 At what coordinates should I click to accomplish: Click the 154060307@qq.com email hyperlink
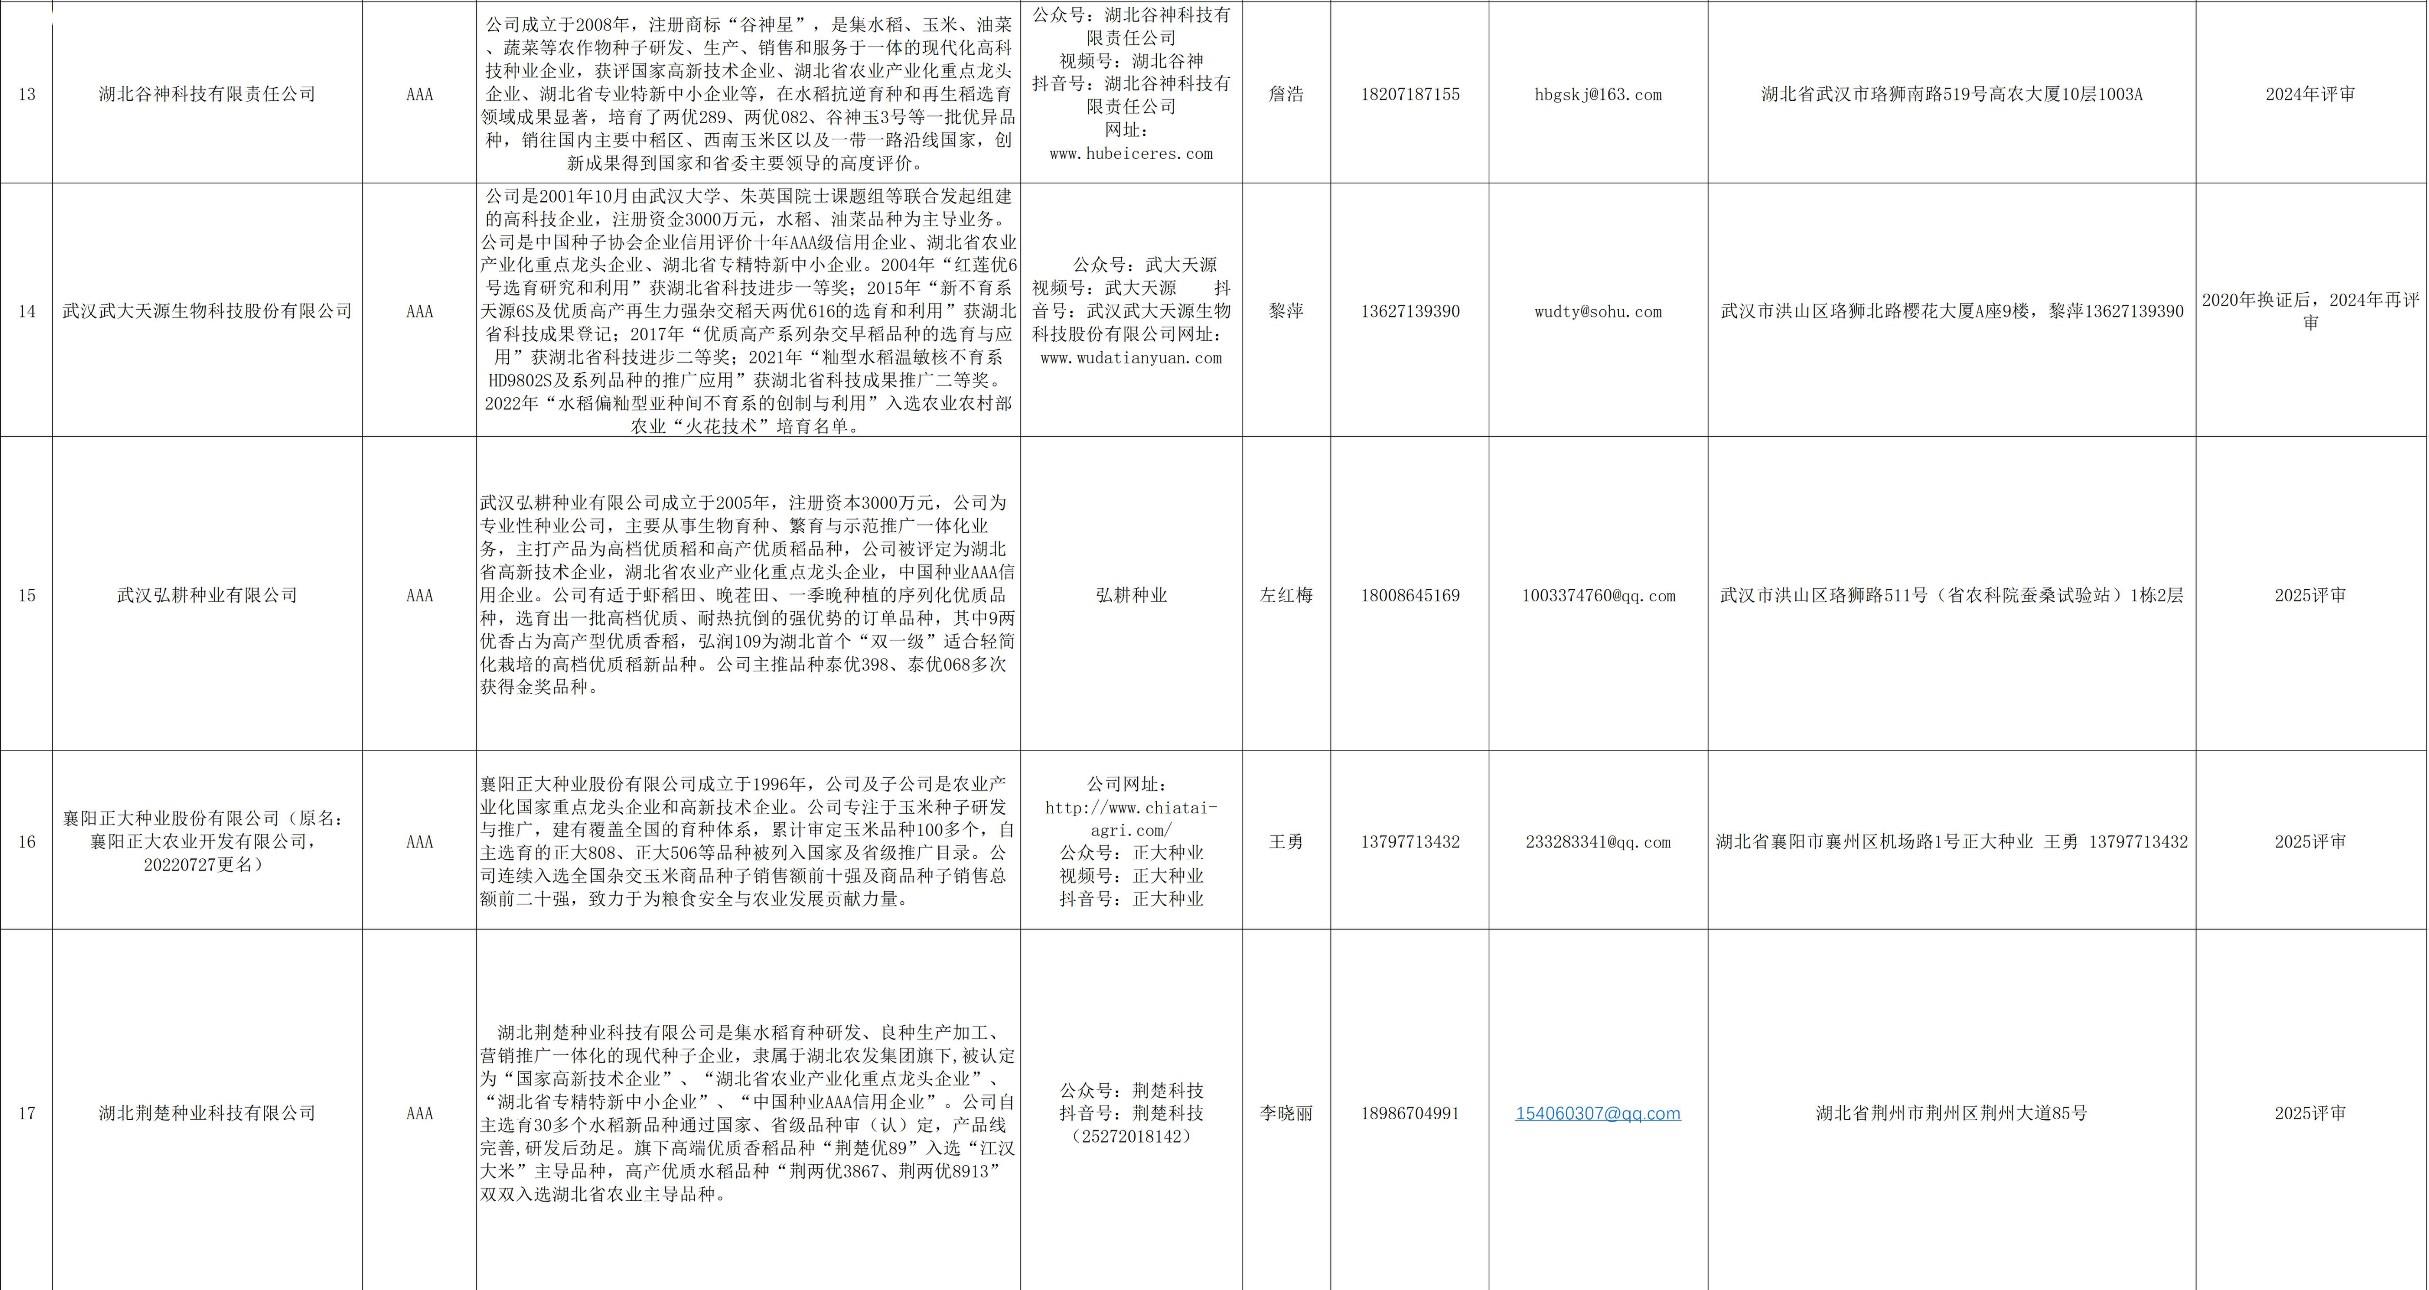coord(1597,1113)
